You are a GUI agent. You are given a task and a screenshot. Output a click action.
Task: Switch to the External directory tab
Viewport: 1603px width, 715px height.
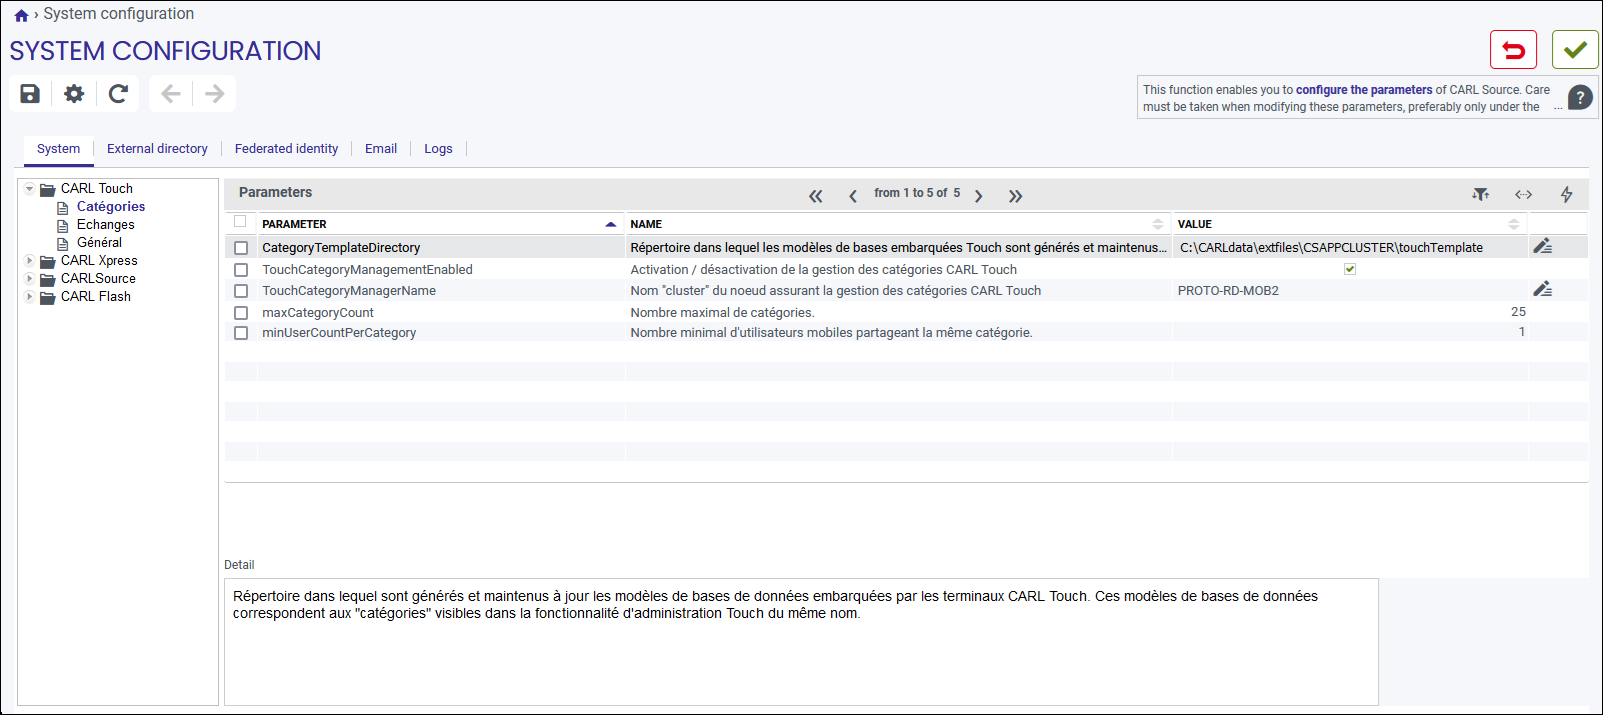(x=157, y=149)
